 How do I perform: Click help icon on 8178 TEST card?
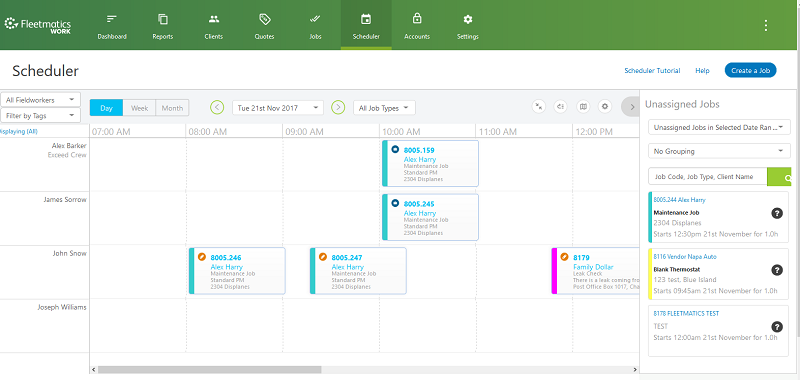(777, 327)
